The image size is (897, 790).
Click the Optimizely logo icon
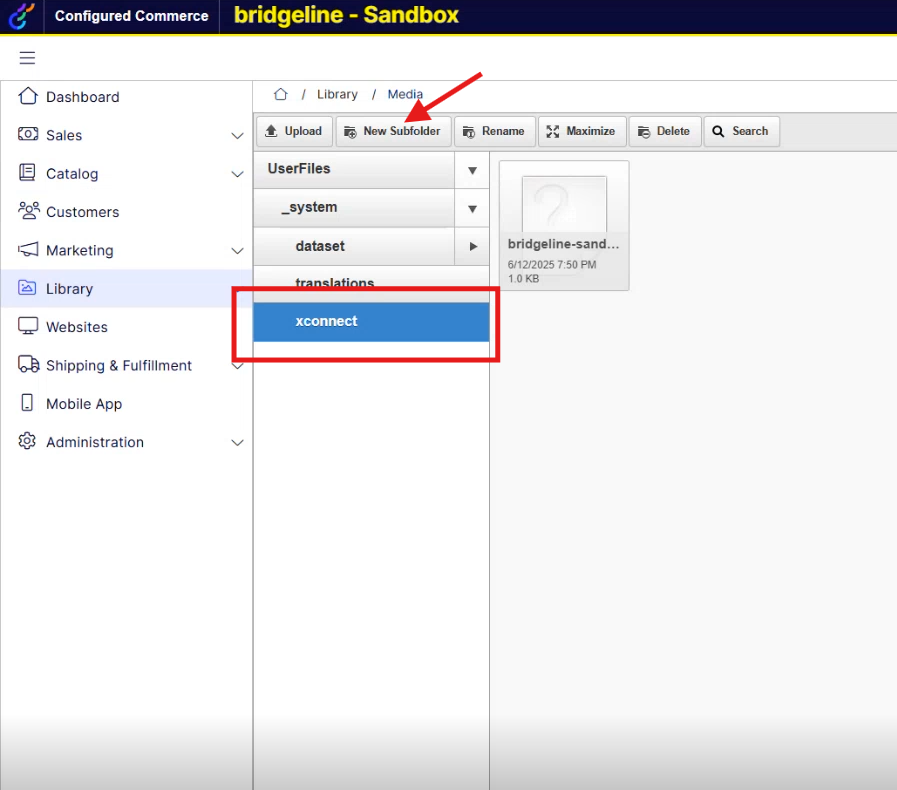(x=22, y=16)
